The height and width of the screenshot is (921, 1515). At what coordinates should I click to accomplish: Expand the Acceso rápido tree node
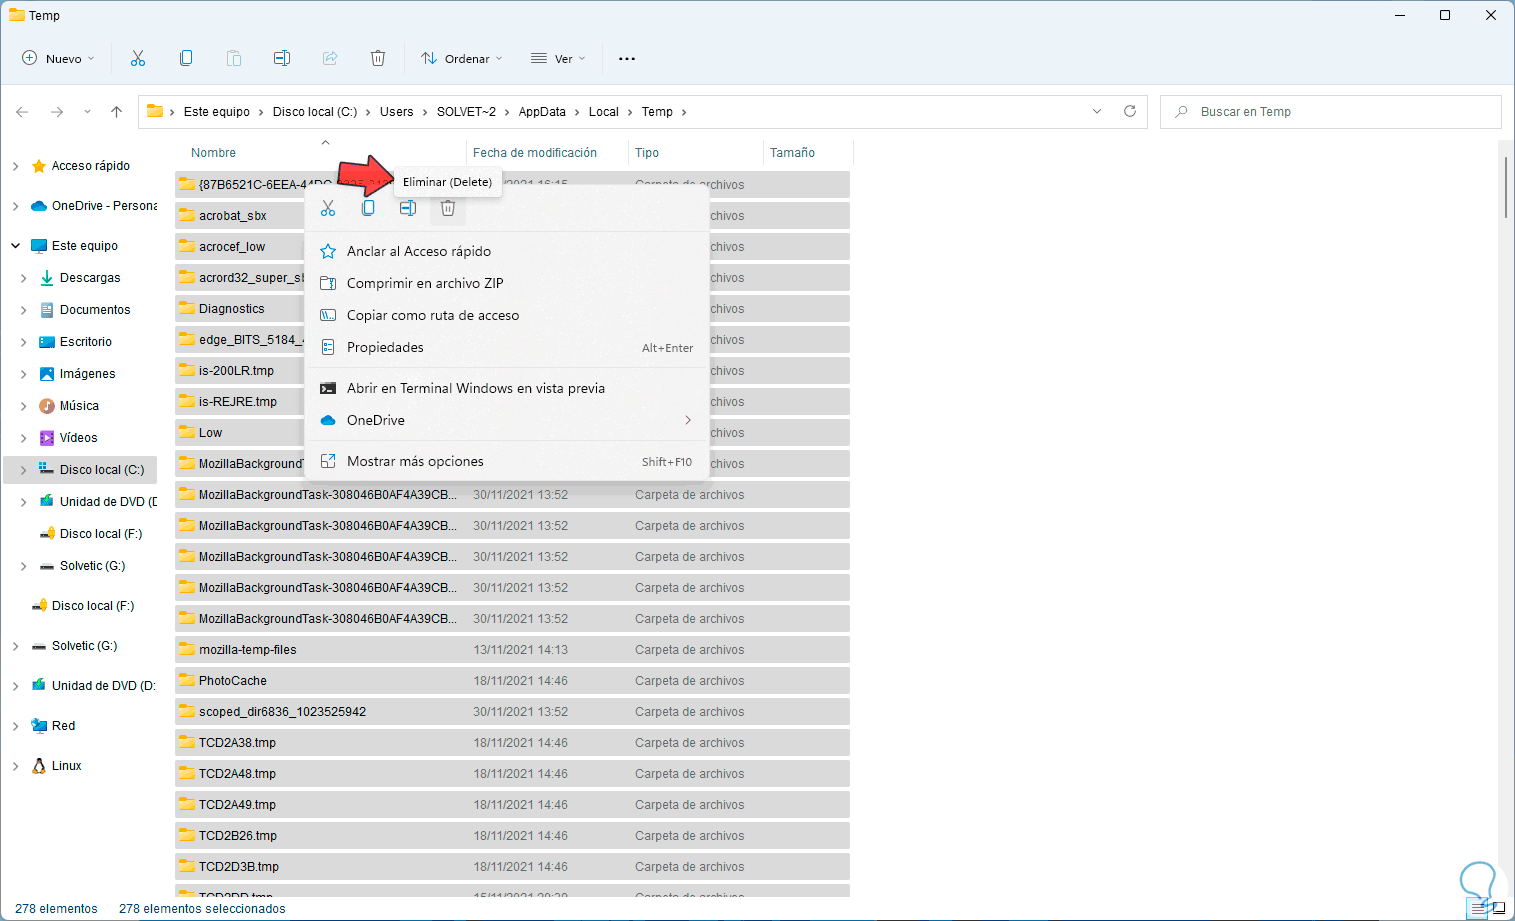click(15, 166)
